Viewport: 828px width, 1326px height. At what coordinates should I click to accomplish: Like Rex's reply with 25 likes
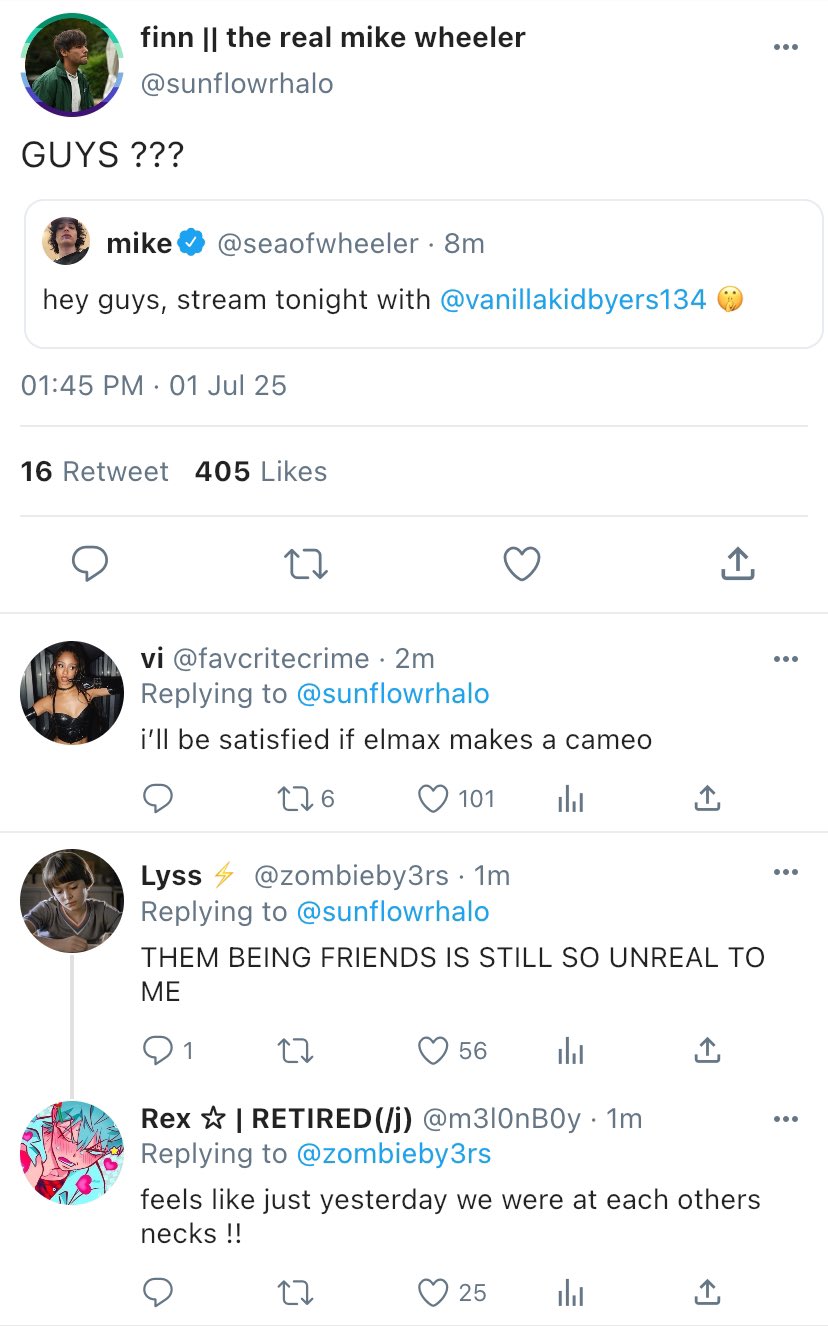click(433, 1293)
